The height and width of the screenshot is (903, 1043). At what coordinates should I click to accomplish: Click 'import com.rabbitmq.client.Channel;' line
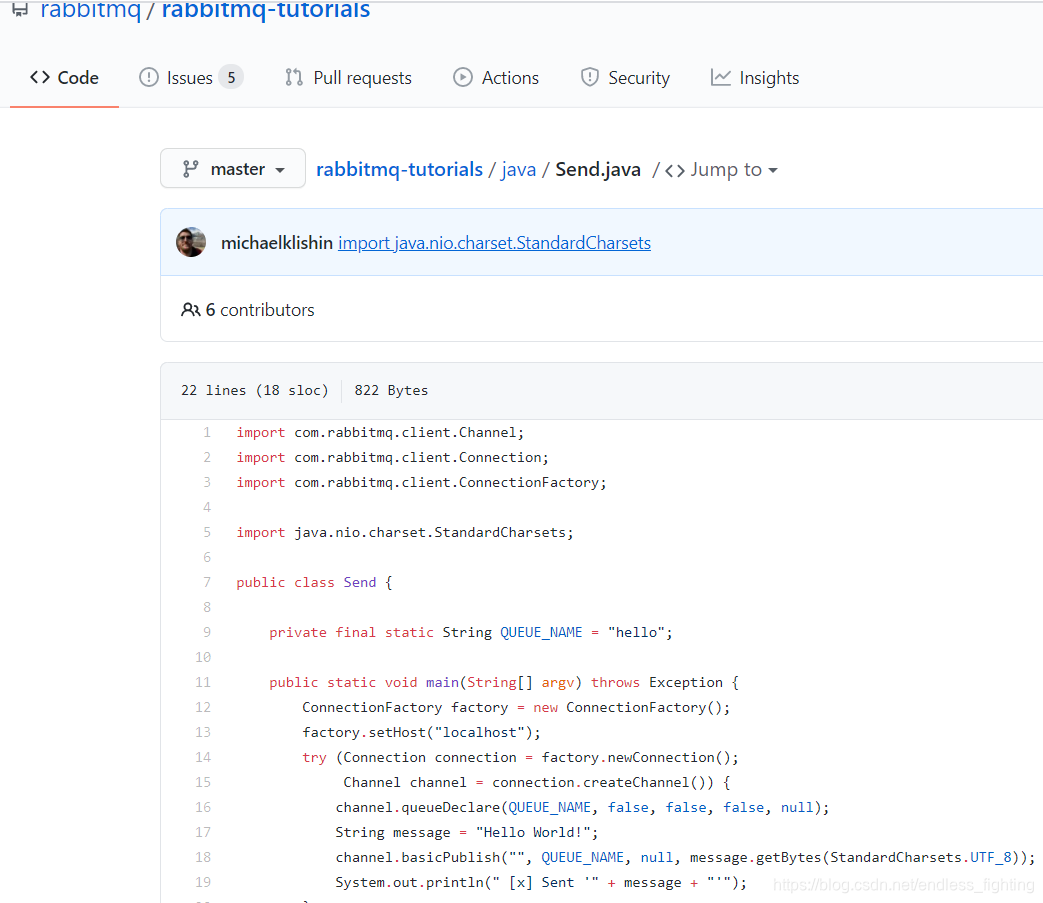click(380, 432)
